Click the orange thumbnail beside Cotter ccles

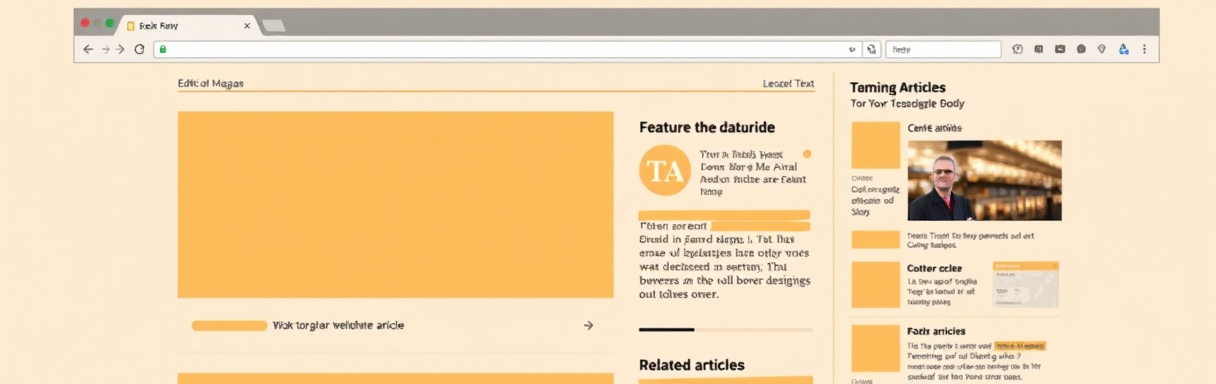coord(876,285)
